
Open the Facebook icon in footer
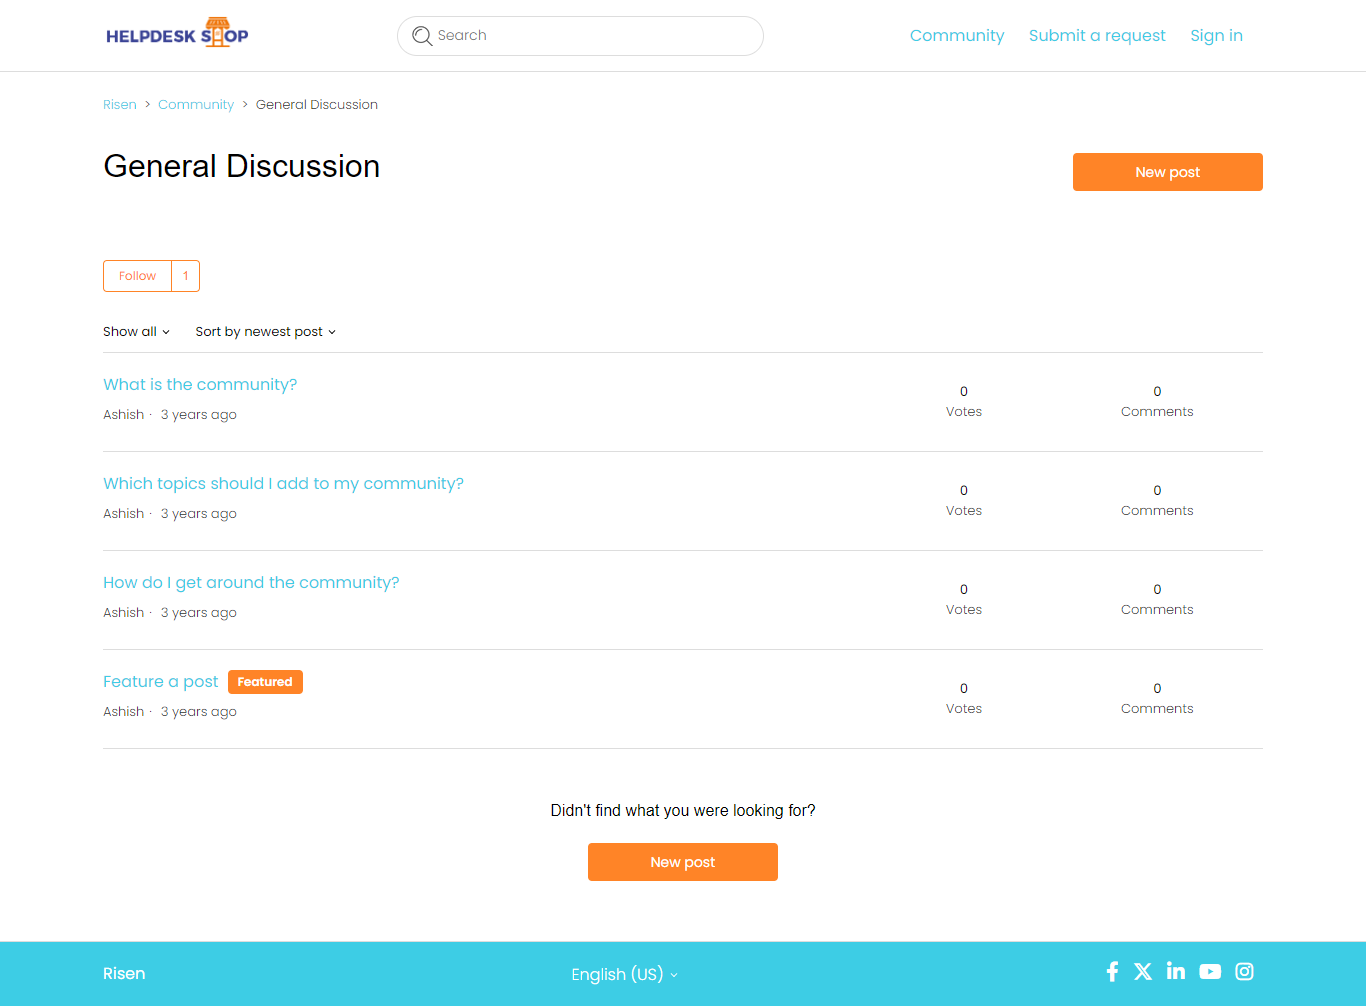[1112, 972]
